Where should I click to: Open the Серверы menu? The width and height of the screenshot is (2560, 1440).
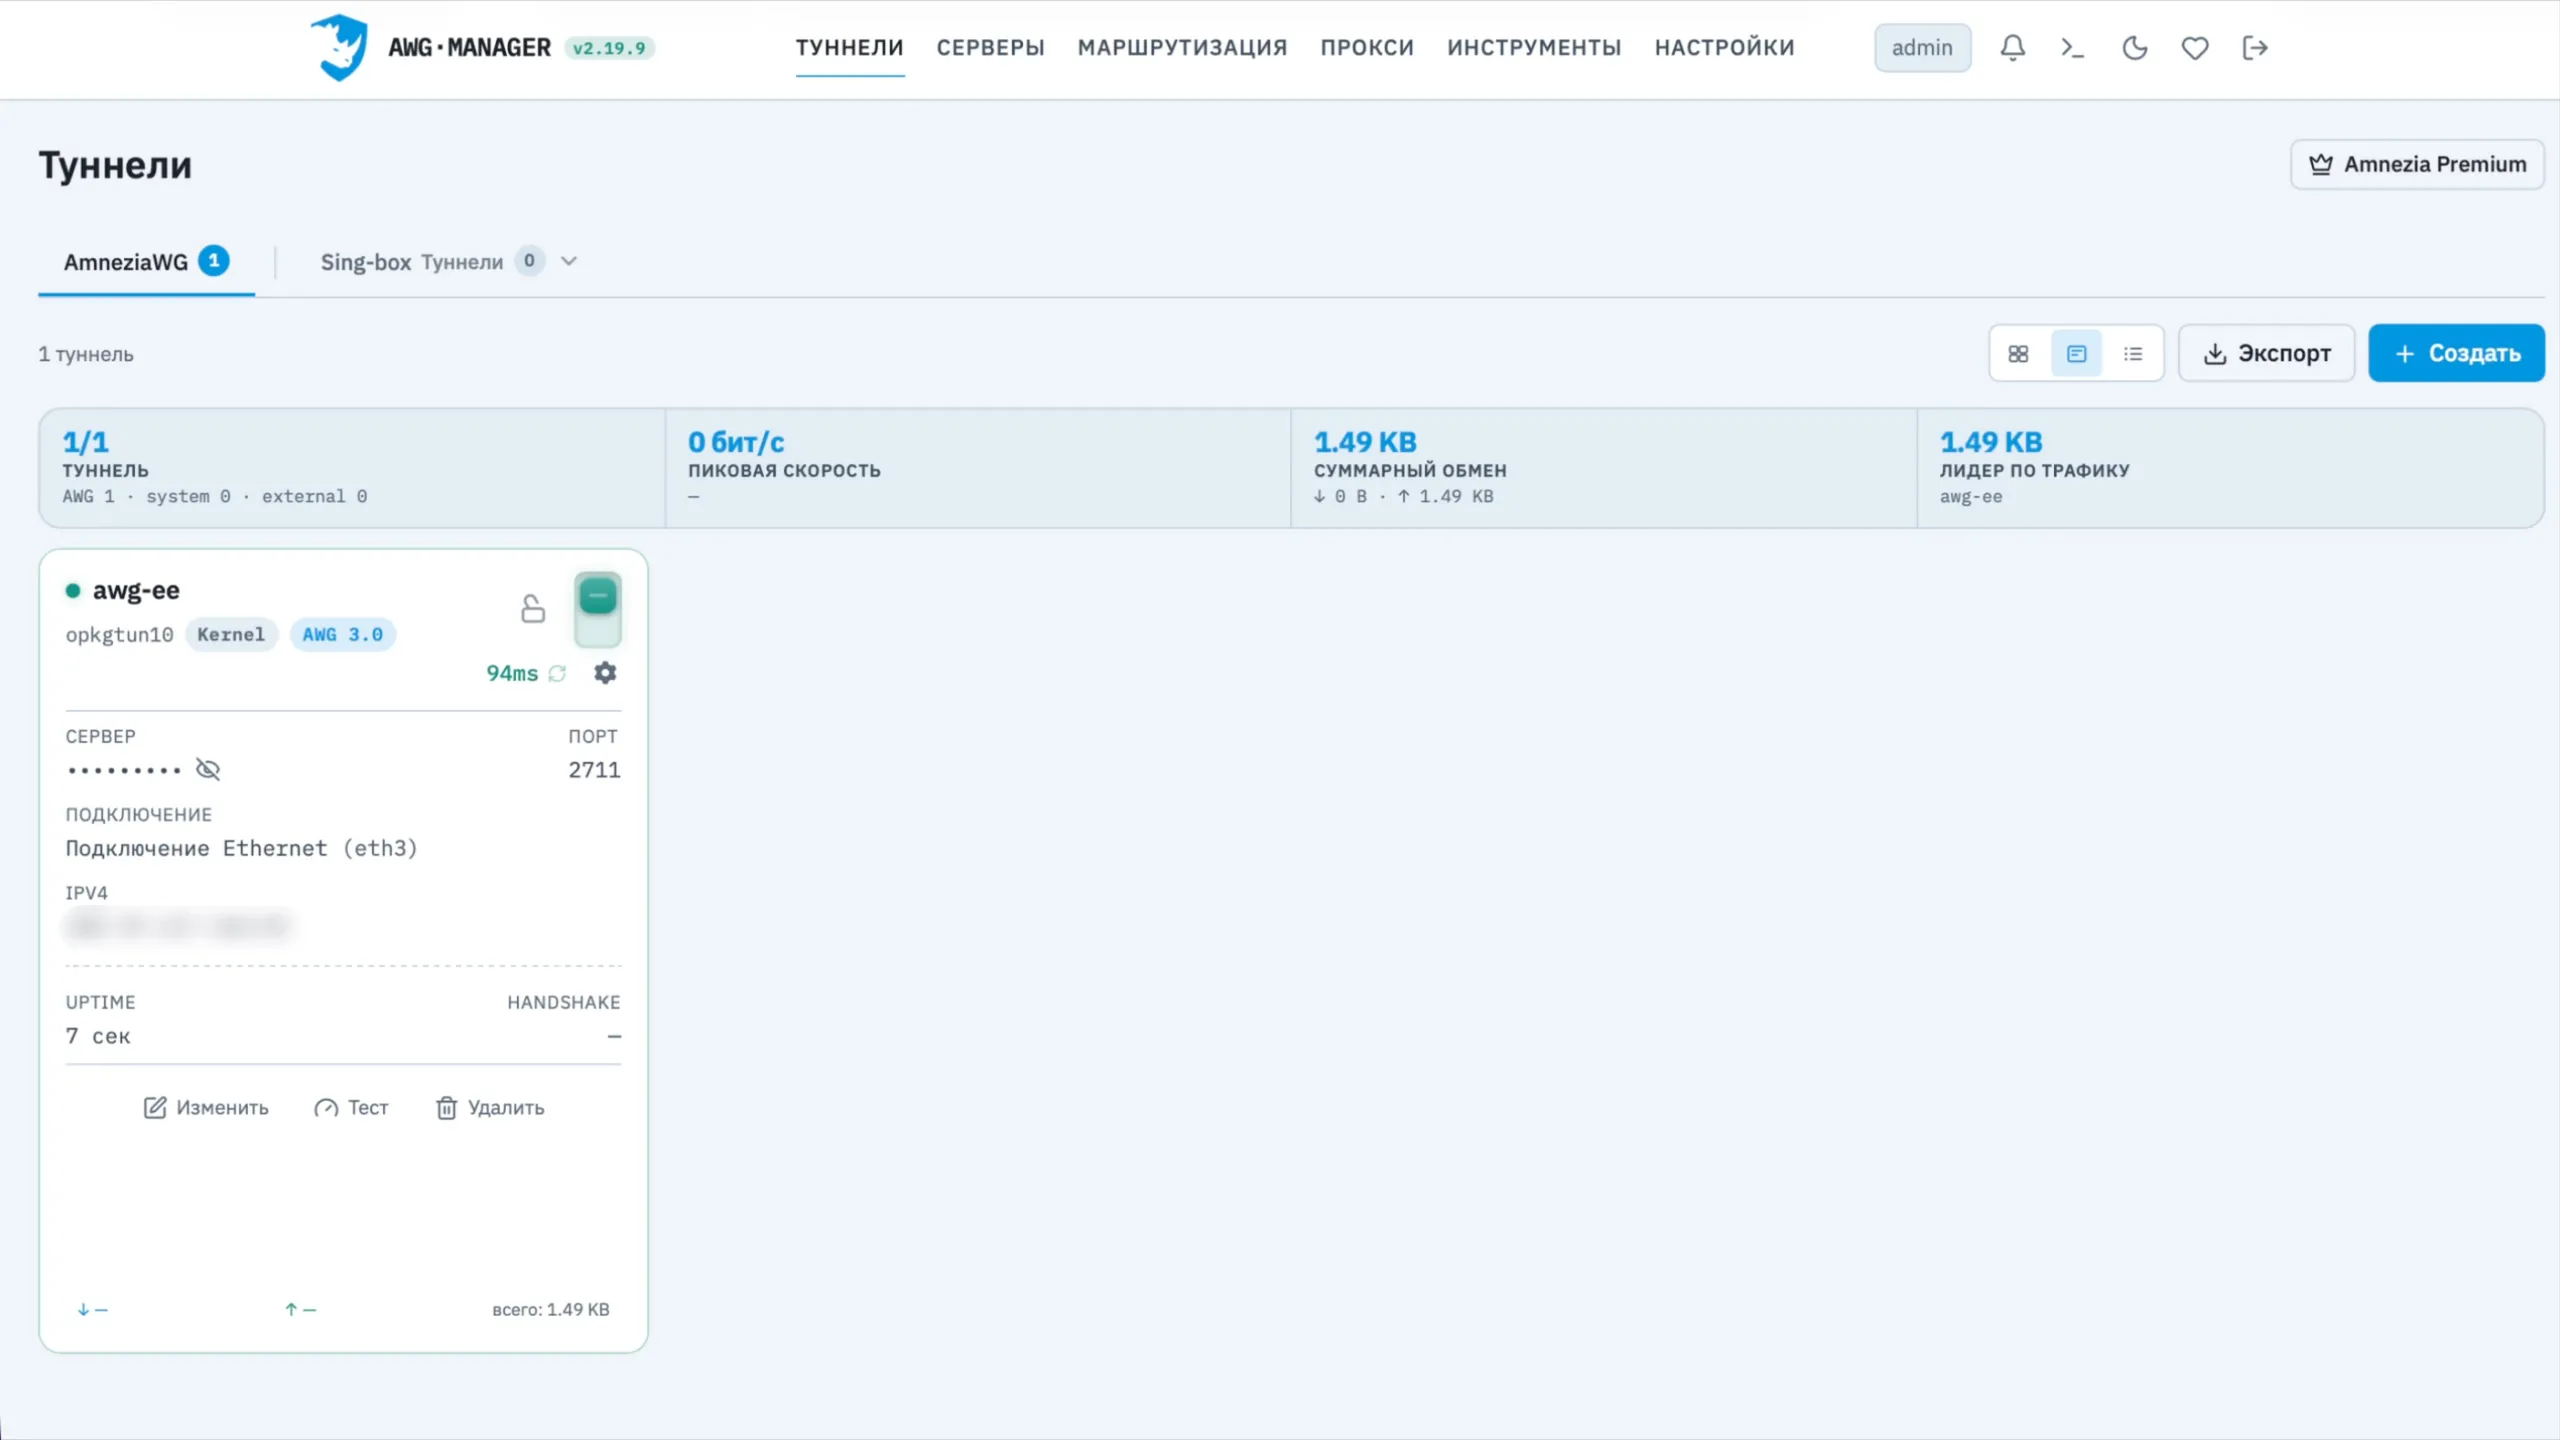(990, 47)
